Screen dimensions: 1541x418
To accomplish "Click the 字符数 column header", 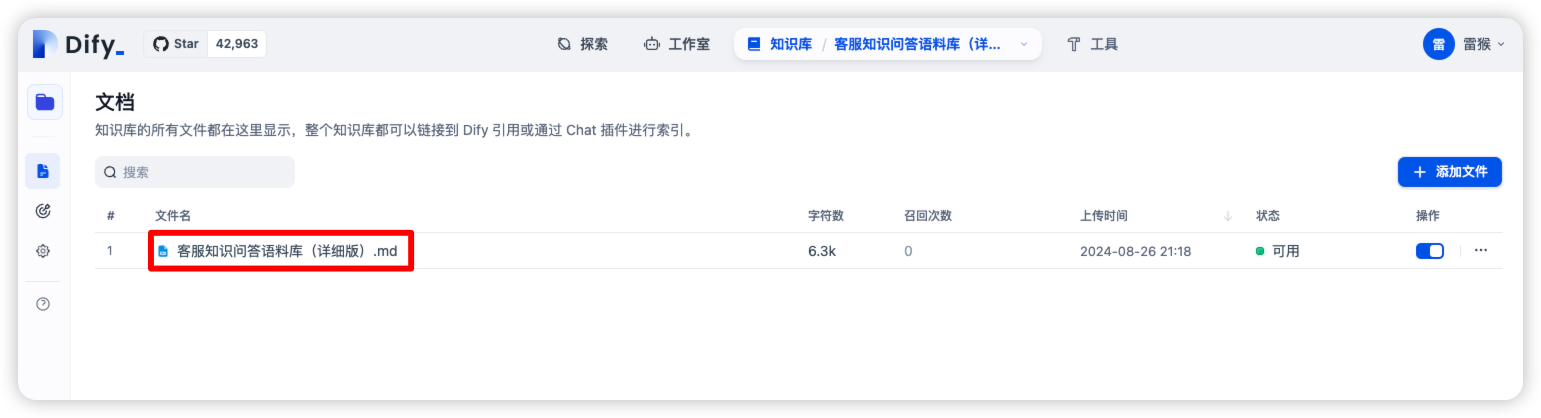I will (x=826, y=216).
